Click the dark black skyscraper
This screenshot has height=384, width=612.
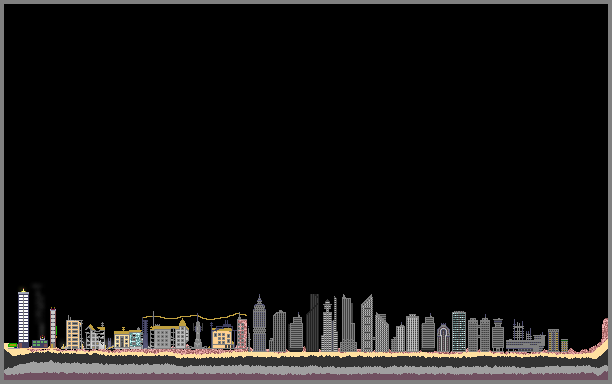tap(312, 322)
